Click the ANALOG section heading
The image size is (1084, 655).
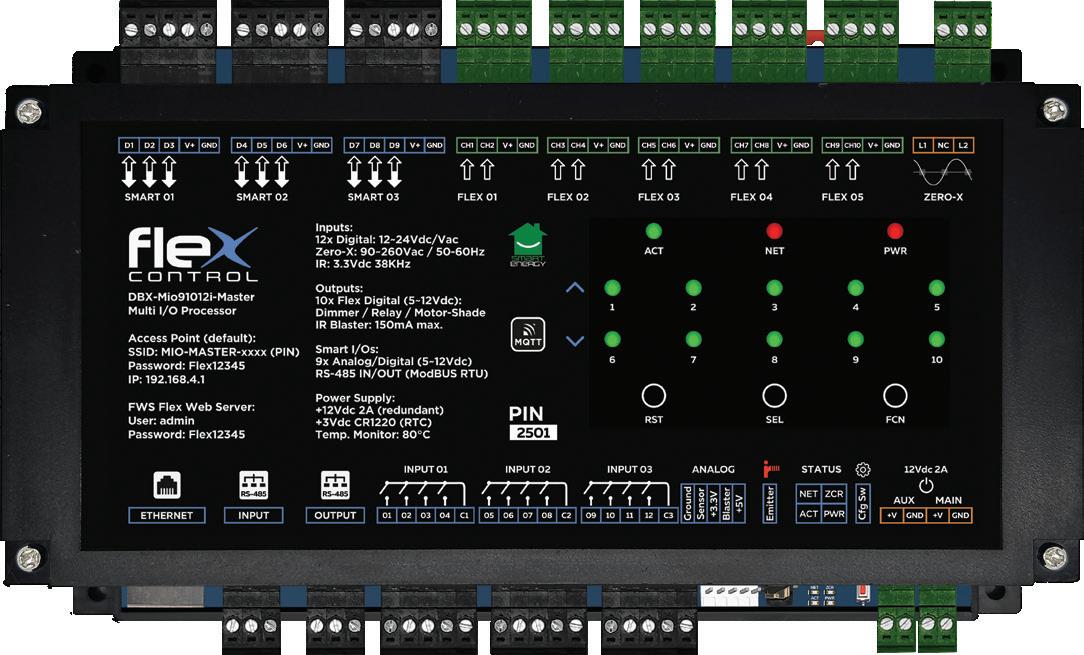coord(713,470)
